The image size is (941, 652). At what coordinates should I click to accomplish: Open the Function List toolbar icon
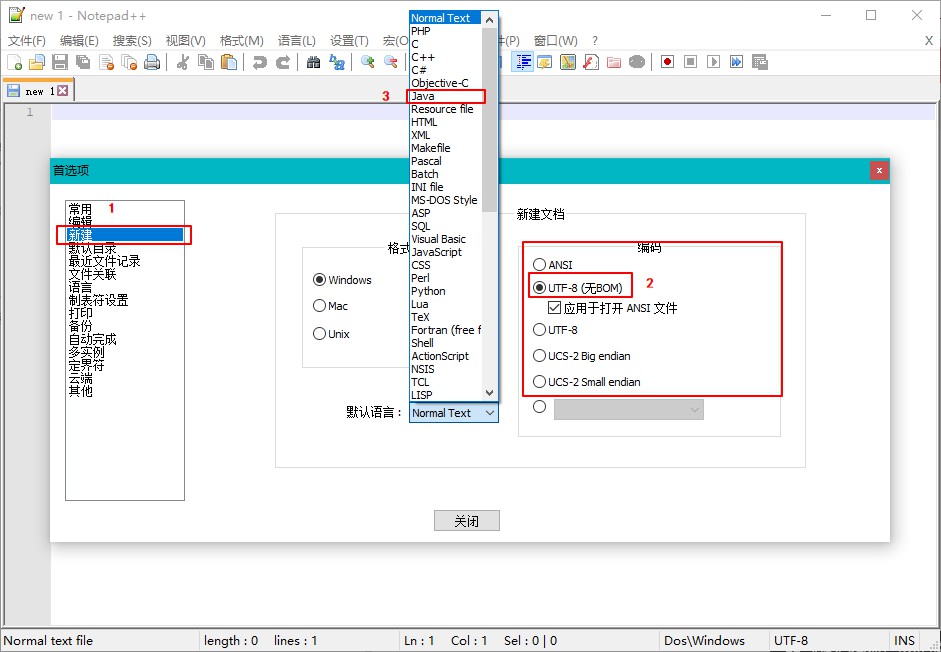coord(591,62)
